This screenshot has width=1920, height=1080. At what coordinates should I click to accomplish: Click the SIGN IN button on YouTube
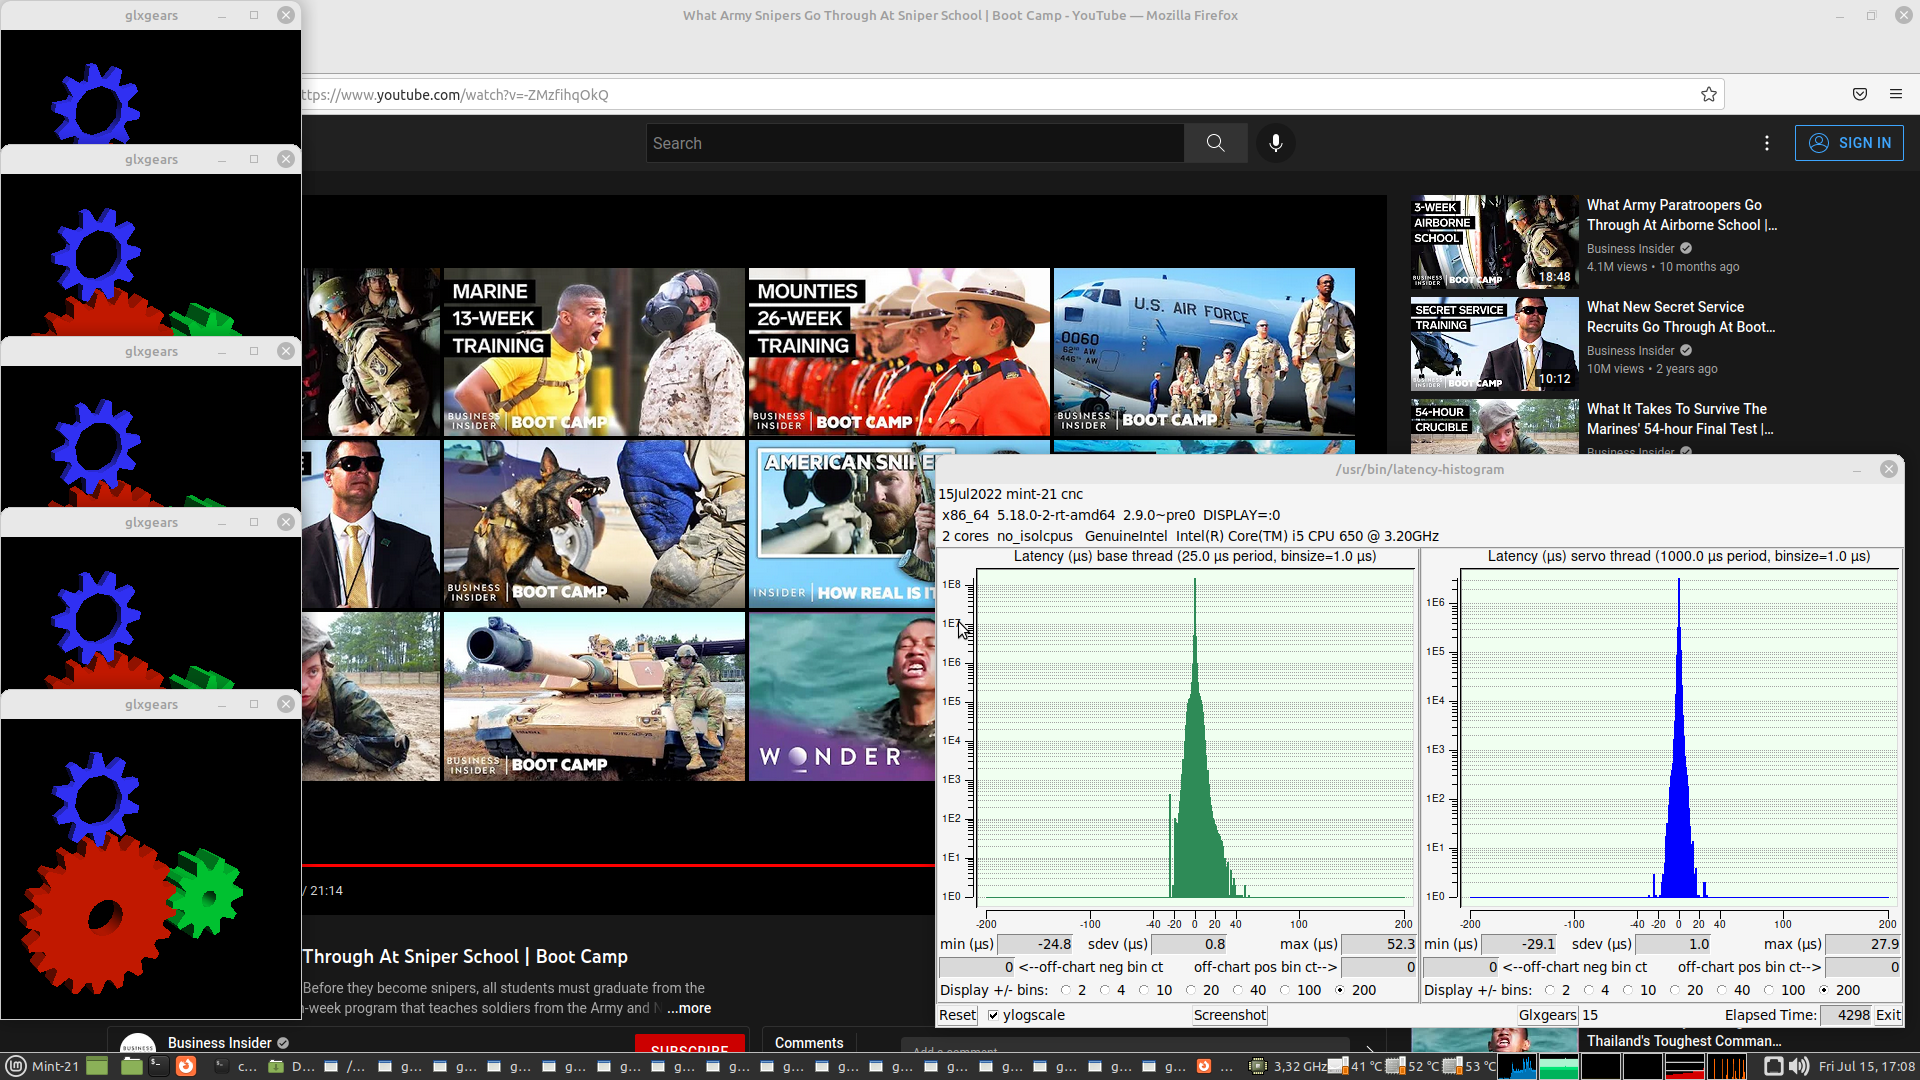tap(1849, 143)
